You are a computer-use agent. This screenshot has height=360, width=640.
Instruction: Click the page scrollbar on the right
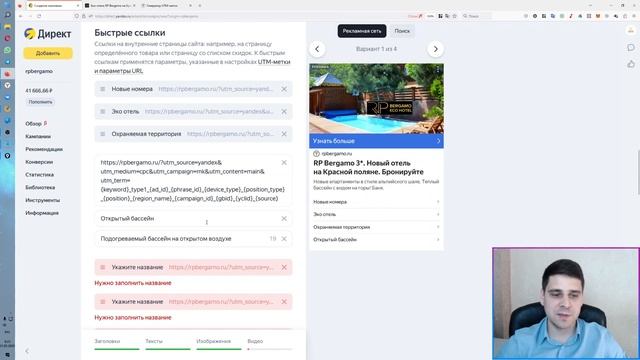pyautogui.click(x=638, y=172)
